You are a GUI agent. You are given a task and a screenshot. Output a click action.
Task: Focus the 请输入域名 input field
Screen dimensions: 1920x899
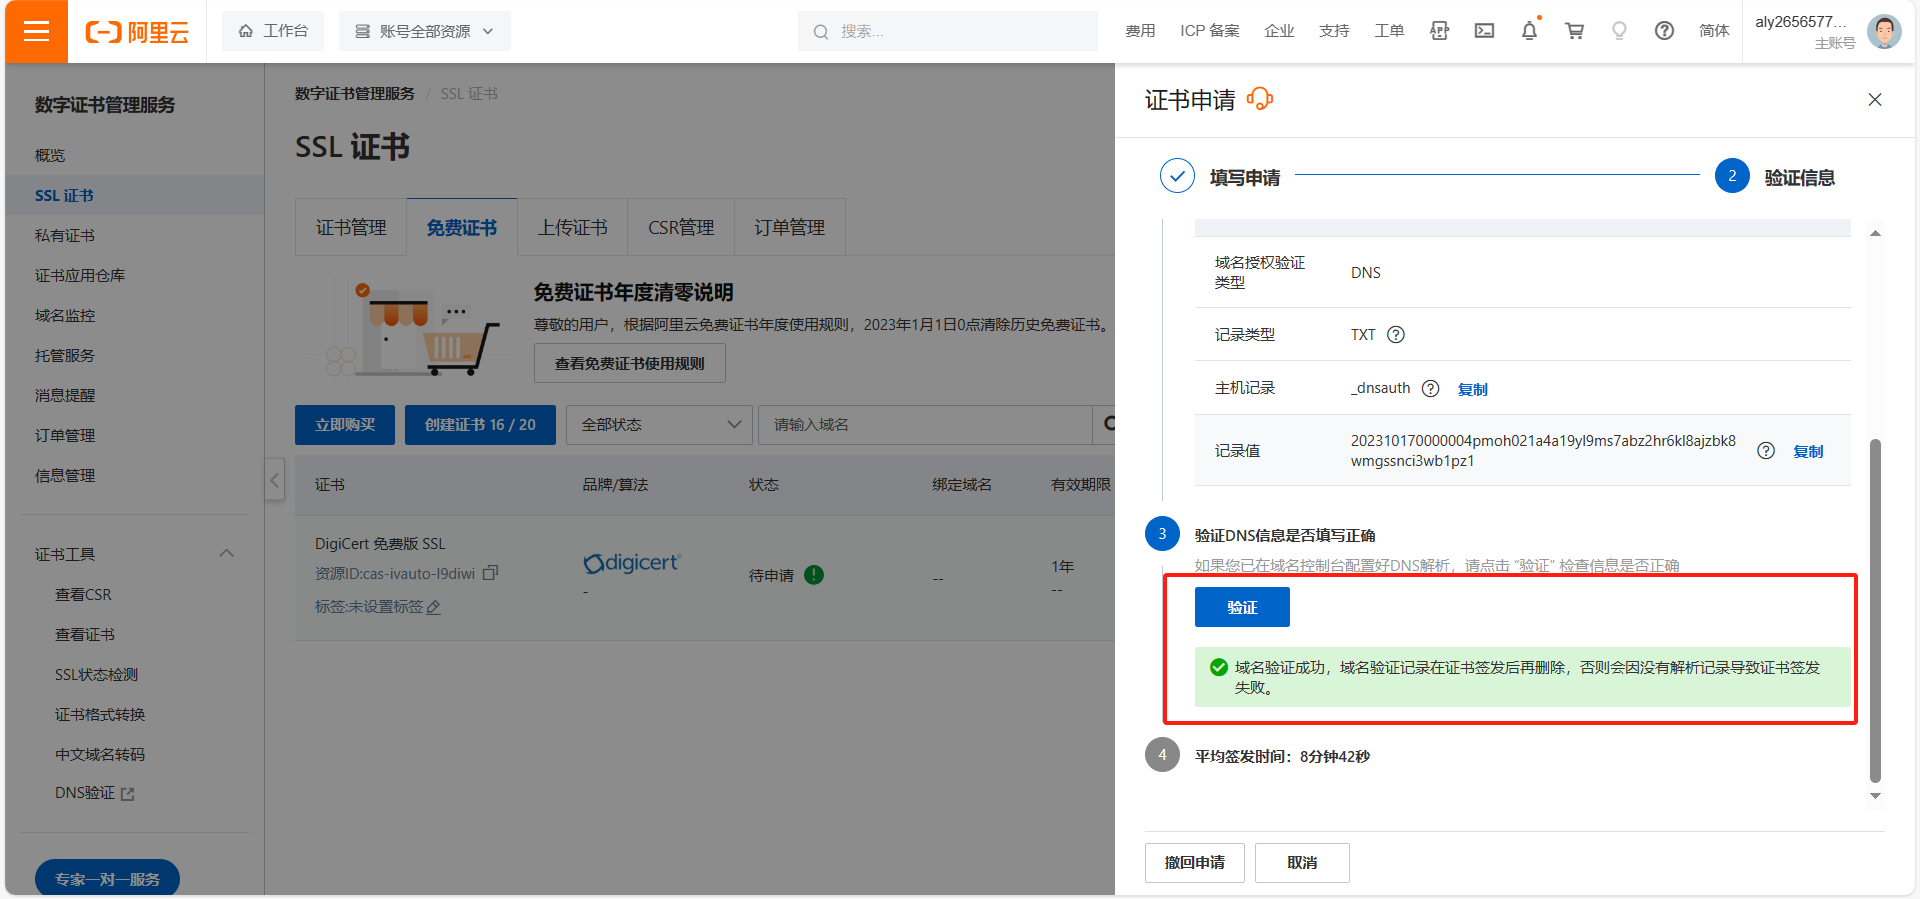tap(925, 425)
